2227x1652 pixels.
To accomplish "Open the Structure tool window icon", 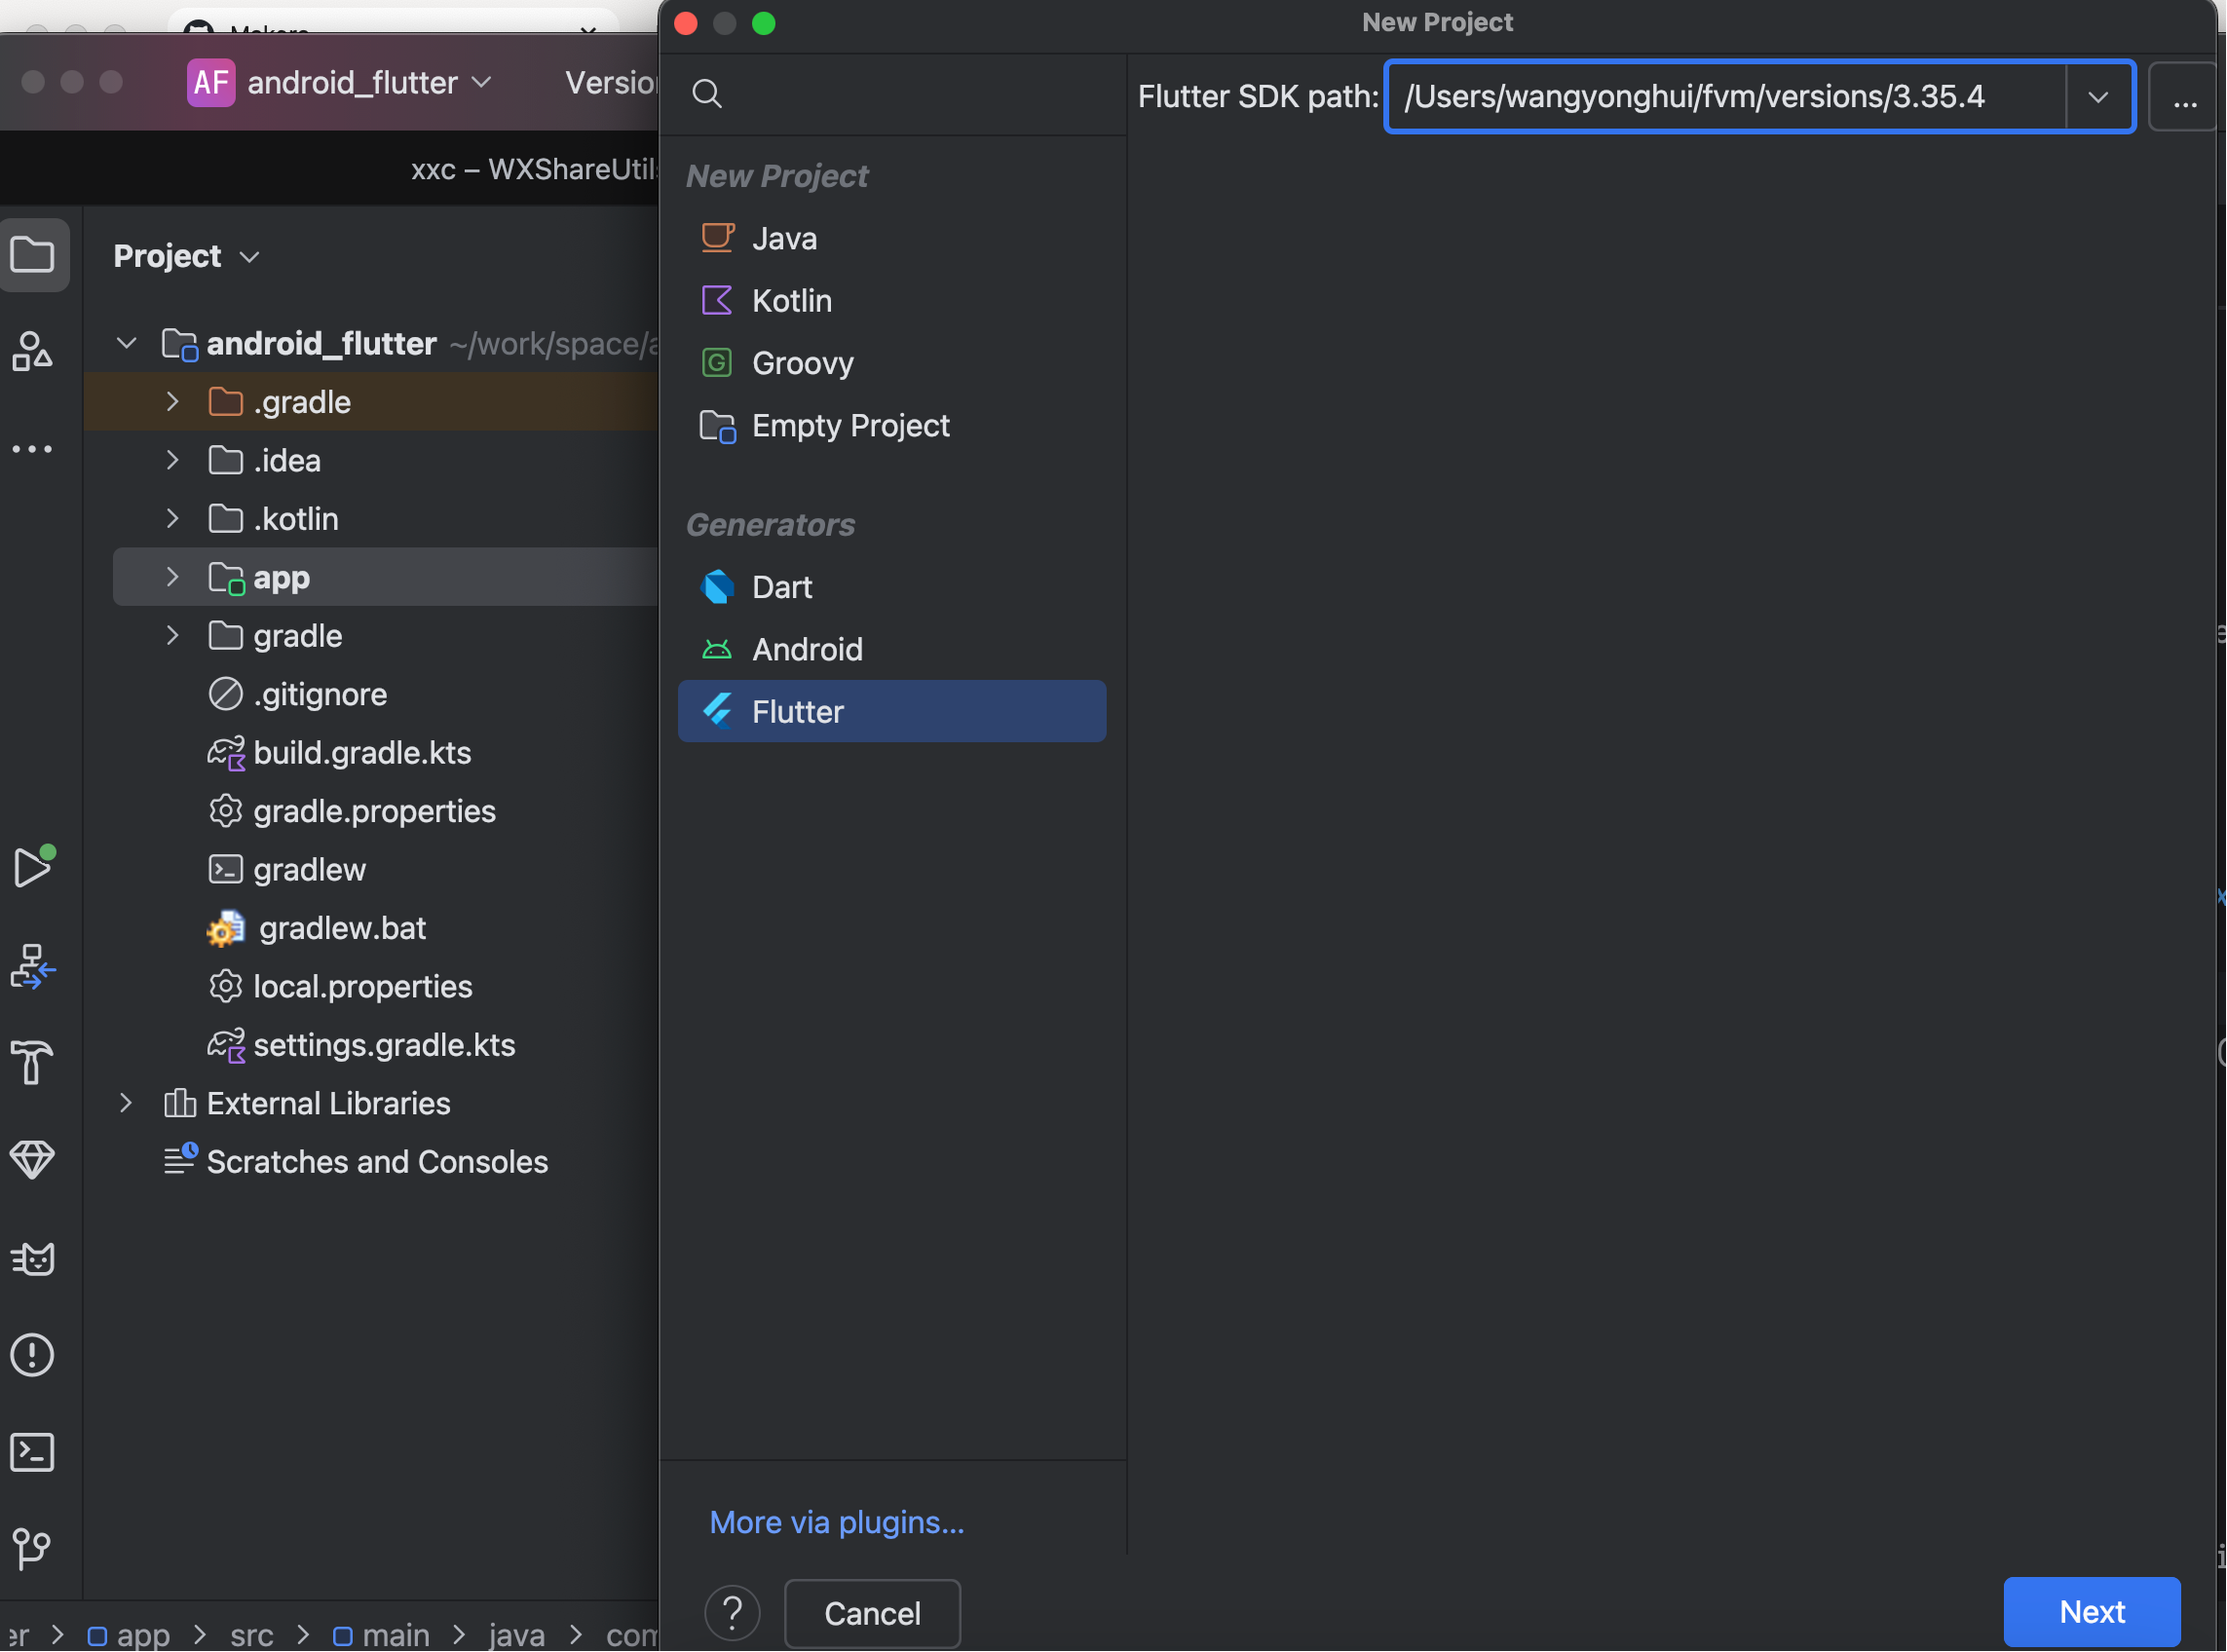I will tap(33, 351).
